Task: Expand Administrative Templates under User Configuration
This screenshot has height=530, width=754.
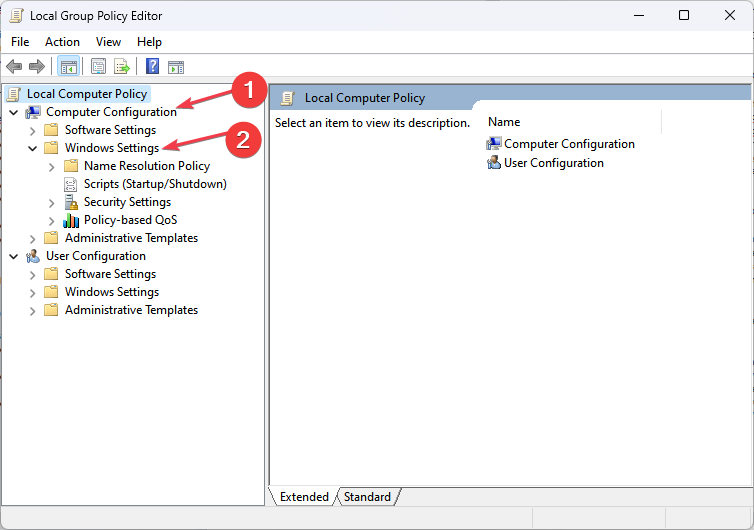Action: click(32, 311)
